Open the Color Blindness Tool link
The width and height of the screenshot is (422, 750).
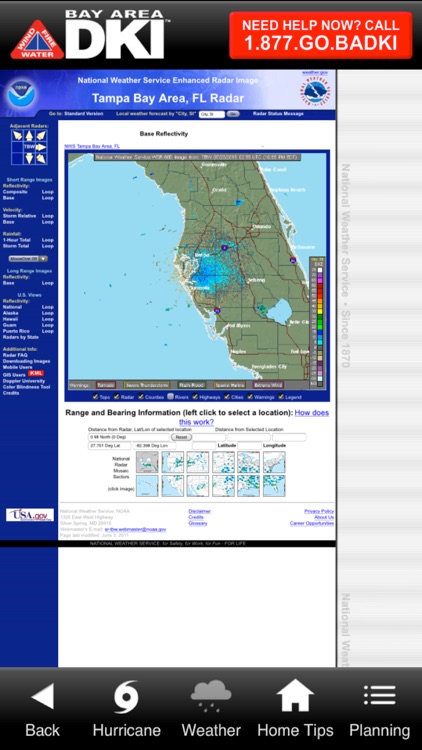pos(26,387)
